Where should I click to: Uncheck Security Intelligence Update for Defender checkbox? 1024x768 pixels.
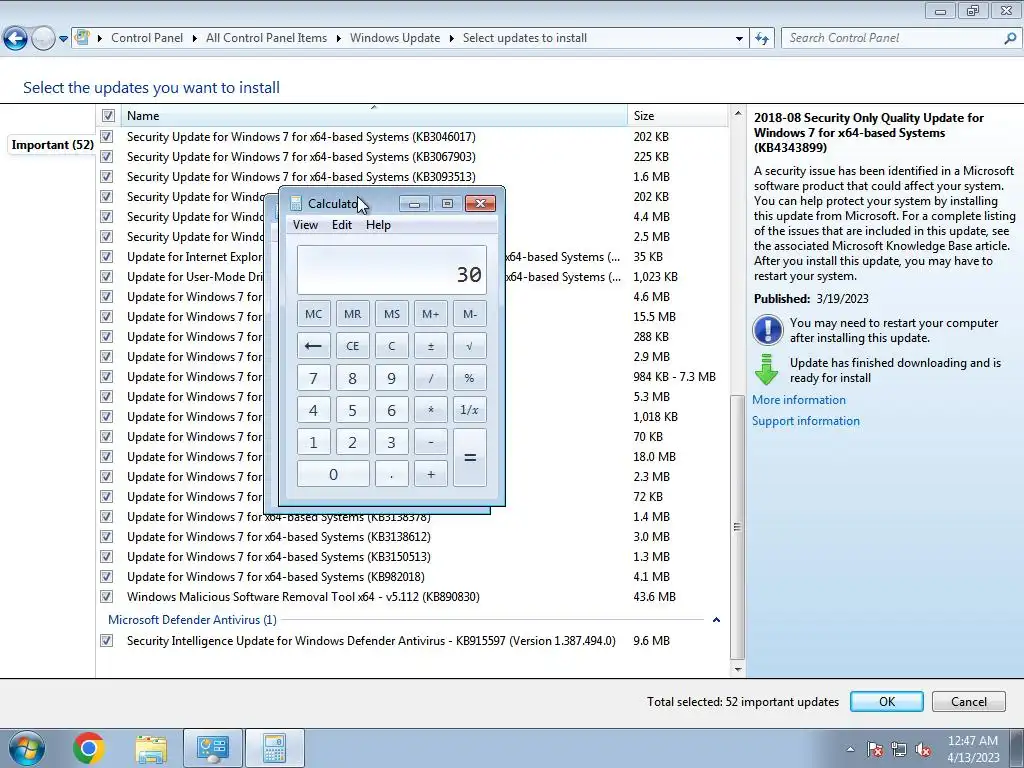[106, 641]
